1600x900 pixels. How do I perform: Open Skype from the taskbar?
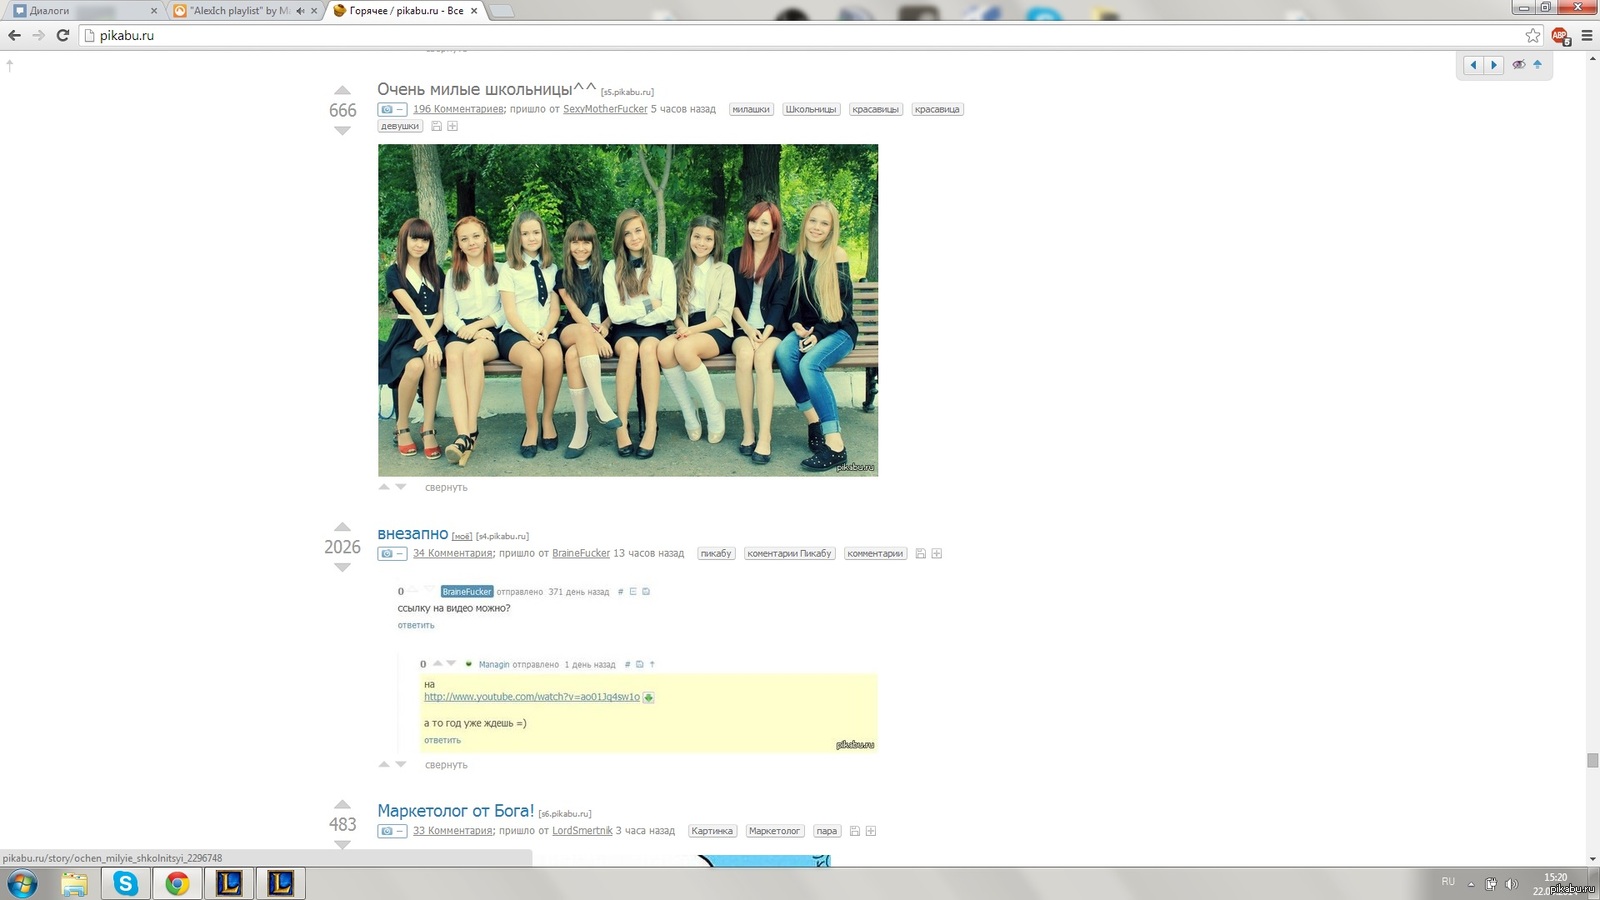coord(125,883)
